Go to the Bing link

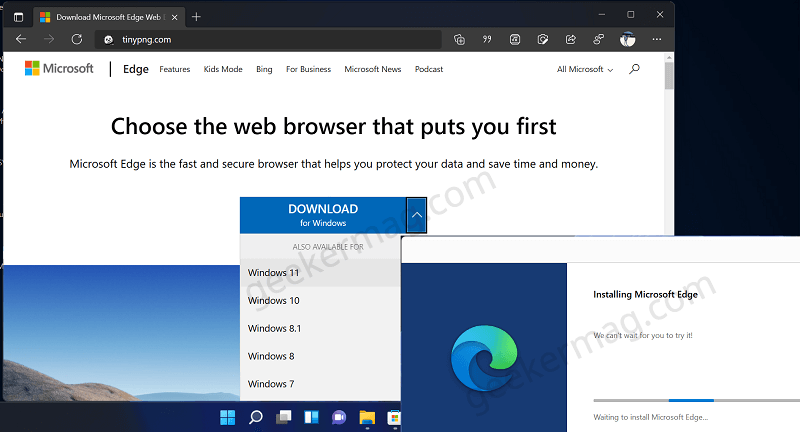click(264, 69)
